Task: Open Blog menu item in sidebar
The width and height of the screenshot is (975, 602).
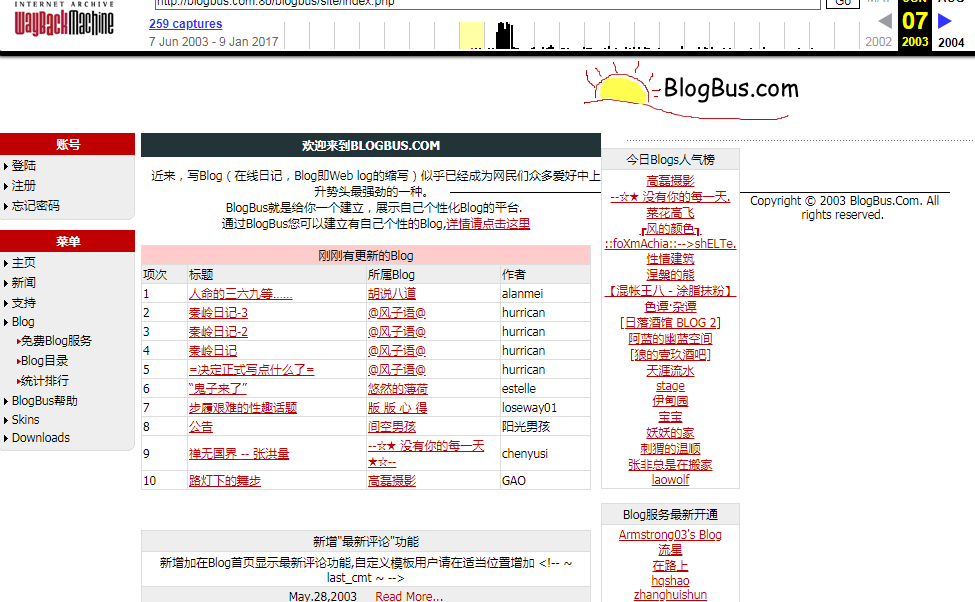Action: 23,322
